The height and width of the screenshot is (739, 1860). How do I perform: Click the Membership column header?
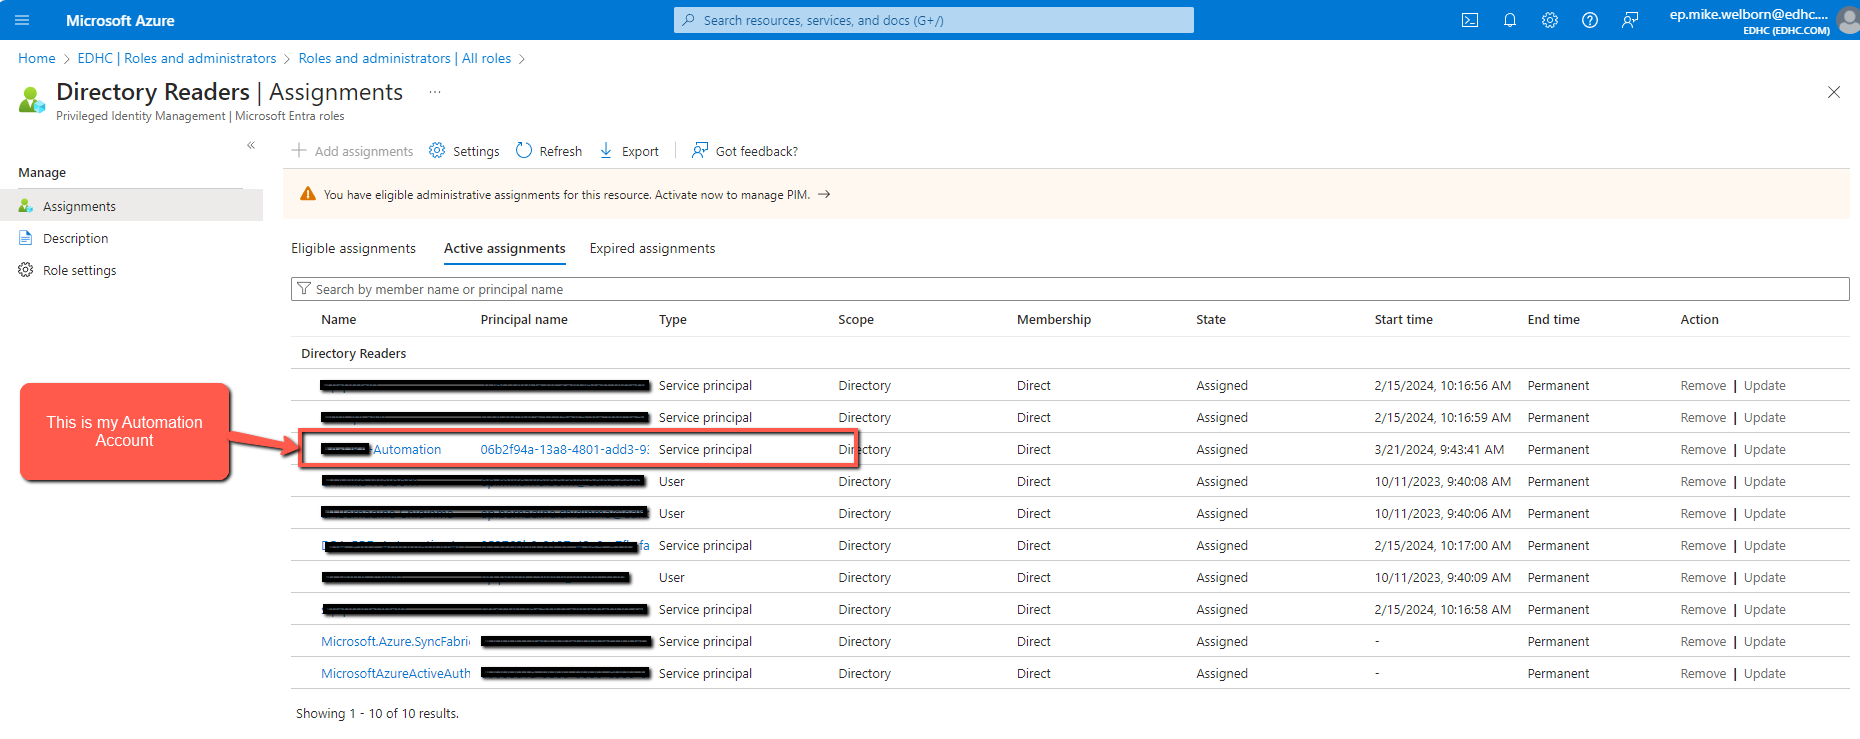(1054, 320)
